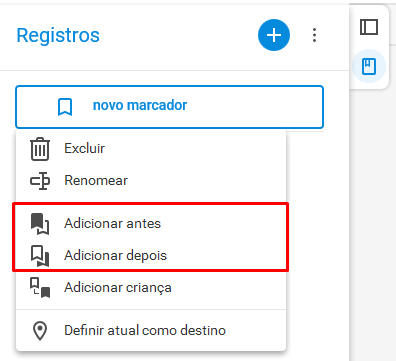396x361 pixels.
Task: Select the Adicionar antes menu entry
Action: coord(151,223)
